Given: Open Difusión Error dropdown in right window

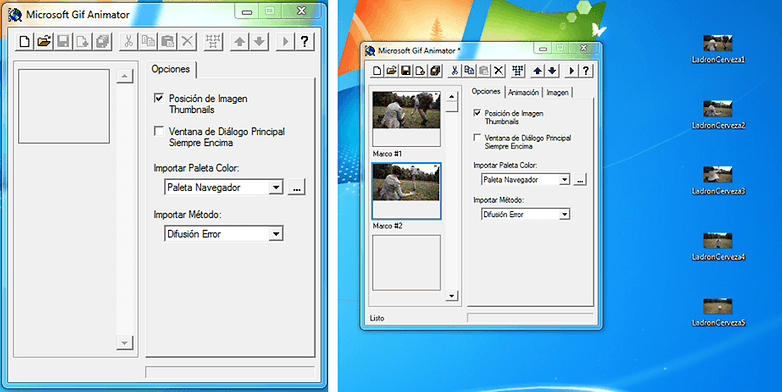Looking at the screenshot, I should (564, 214).
